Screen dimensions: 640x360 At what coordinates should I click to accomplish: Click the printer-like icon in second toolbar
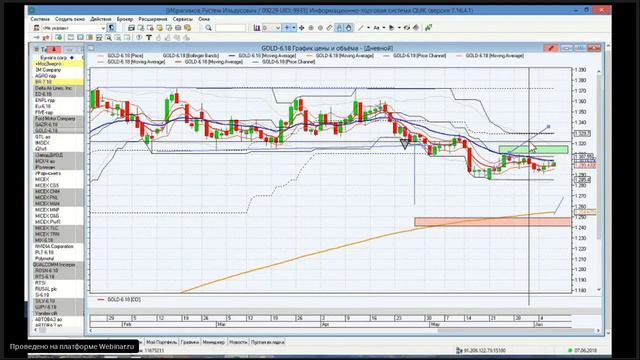click(x=99, y=38)
